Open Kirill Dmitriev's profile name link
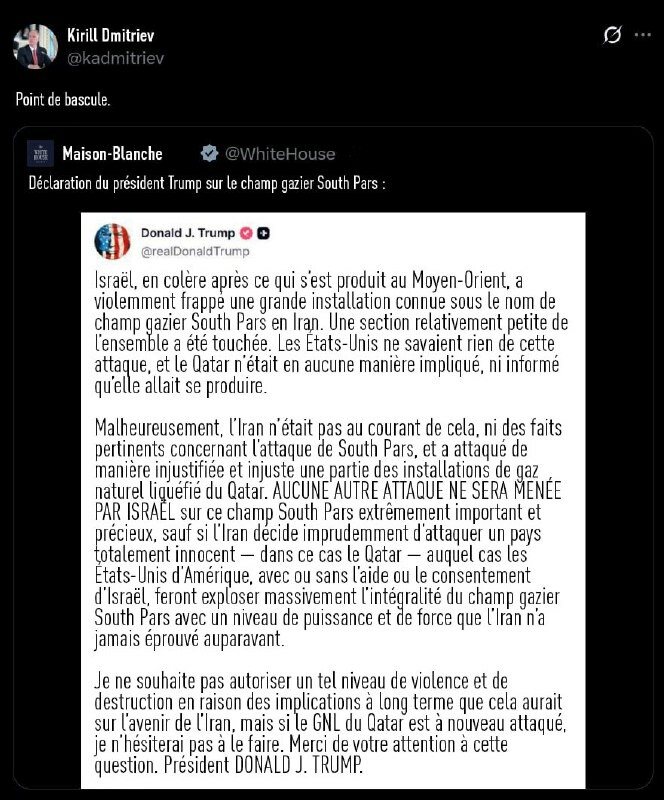This screenshot has height=800, width=664. point(110,36)
